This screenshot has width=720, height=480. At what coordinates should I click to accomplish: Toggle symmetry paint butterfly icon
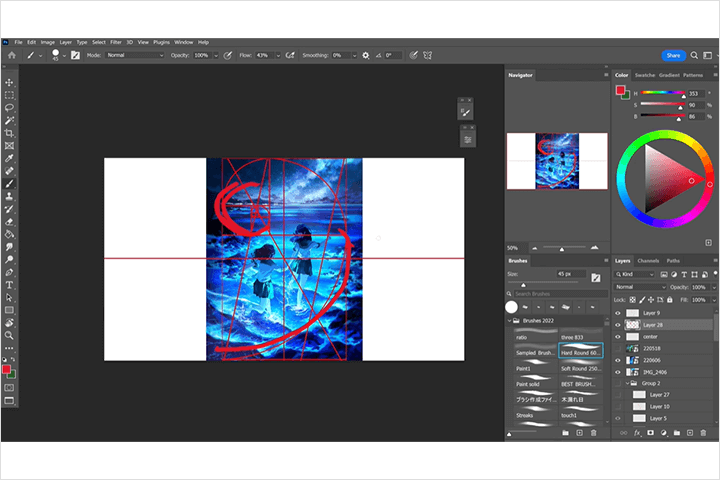click(x=428, y=55)
